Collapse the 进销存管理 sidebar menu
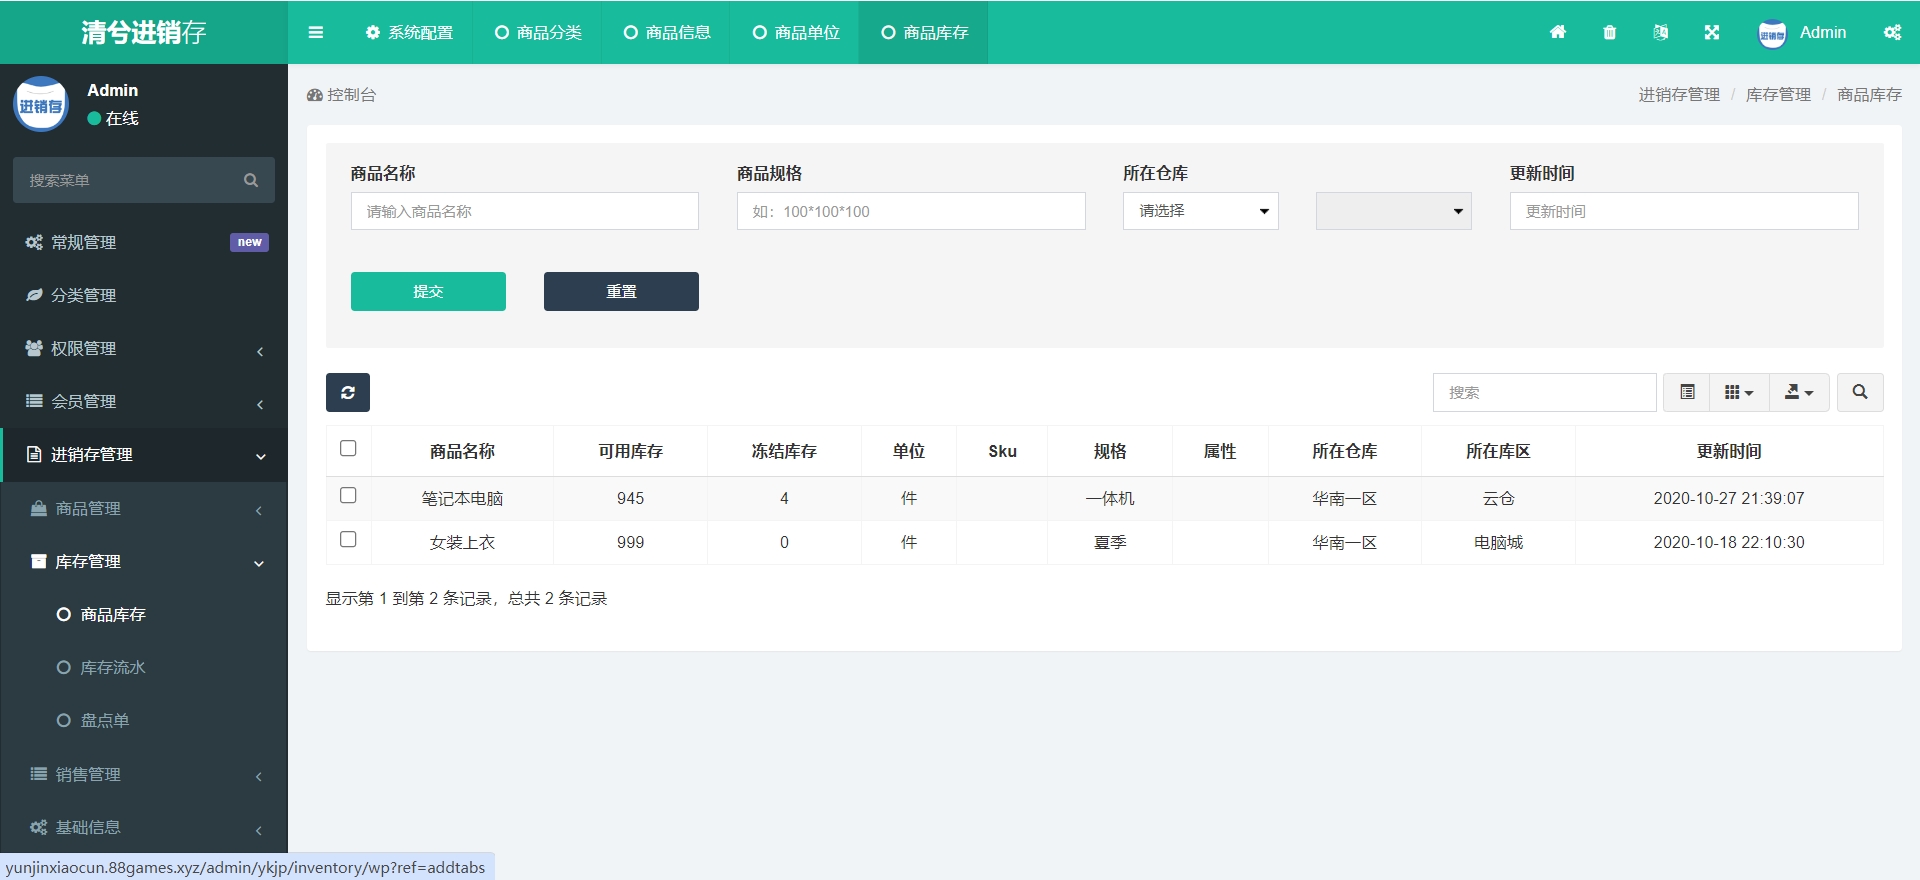This screenshot has width=1920, height=880. 144,454
